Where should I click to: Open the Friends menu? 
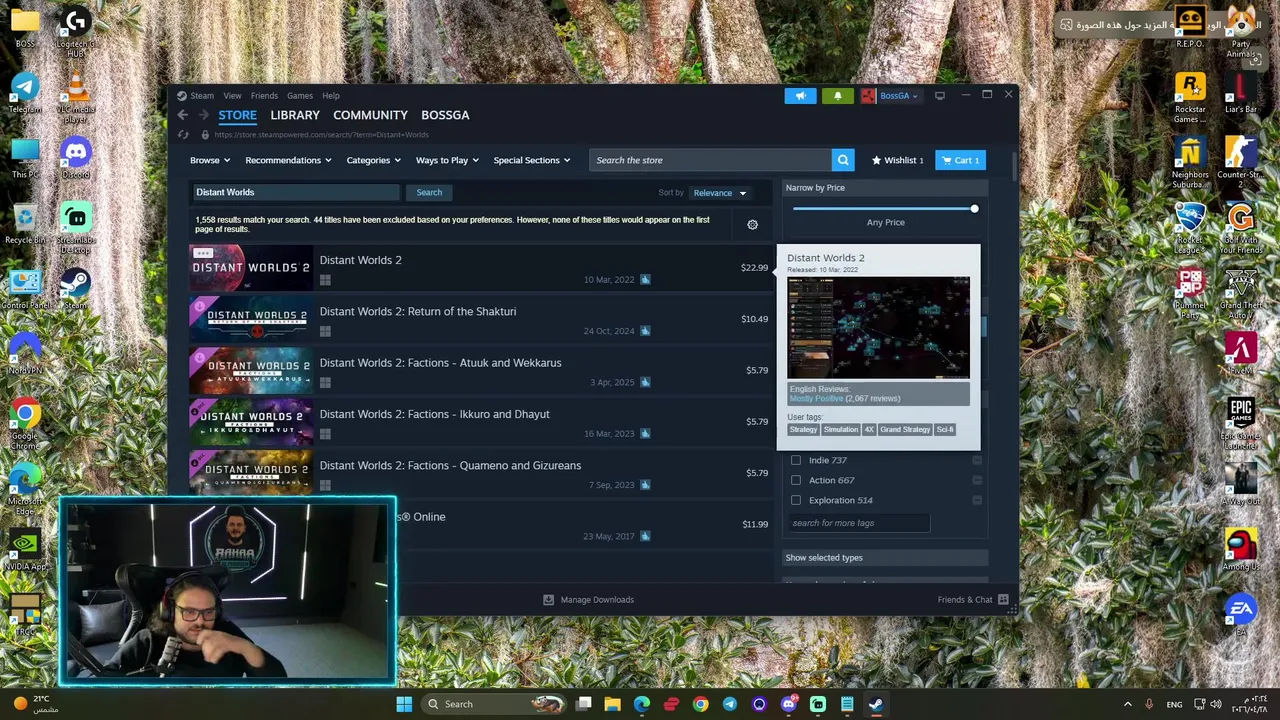264,96
